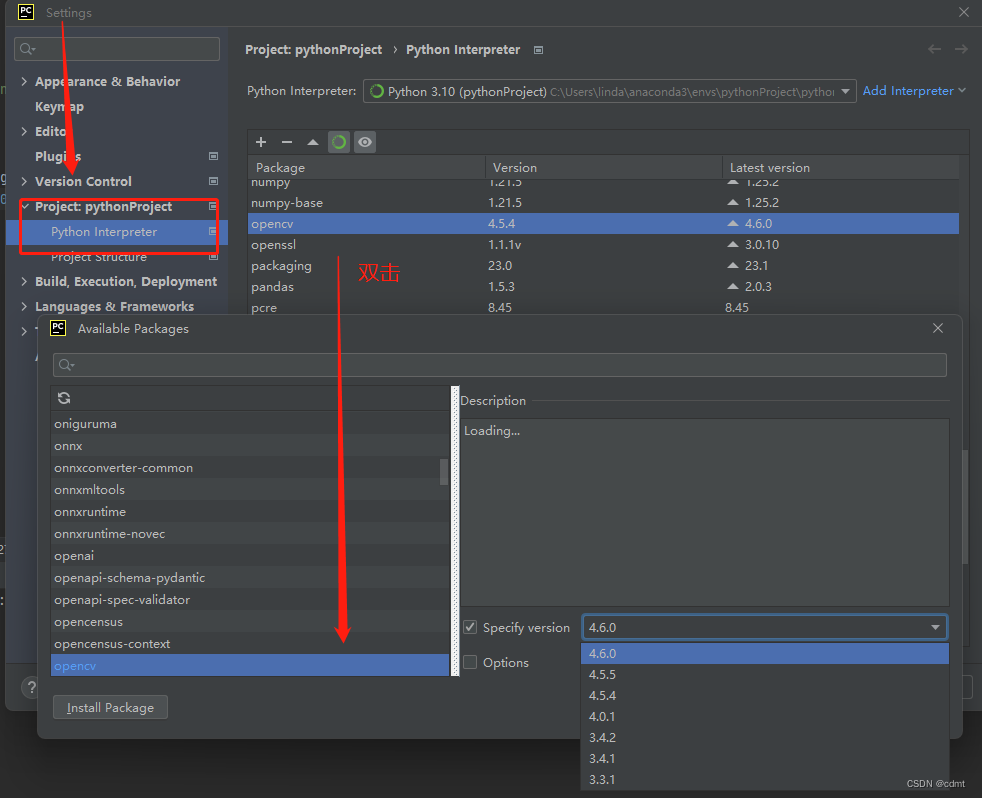Click the uninstall package minus icon
The image size is (982, 798).
pyautogui.click(x=287, y=142)
